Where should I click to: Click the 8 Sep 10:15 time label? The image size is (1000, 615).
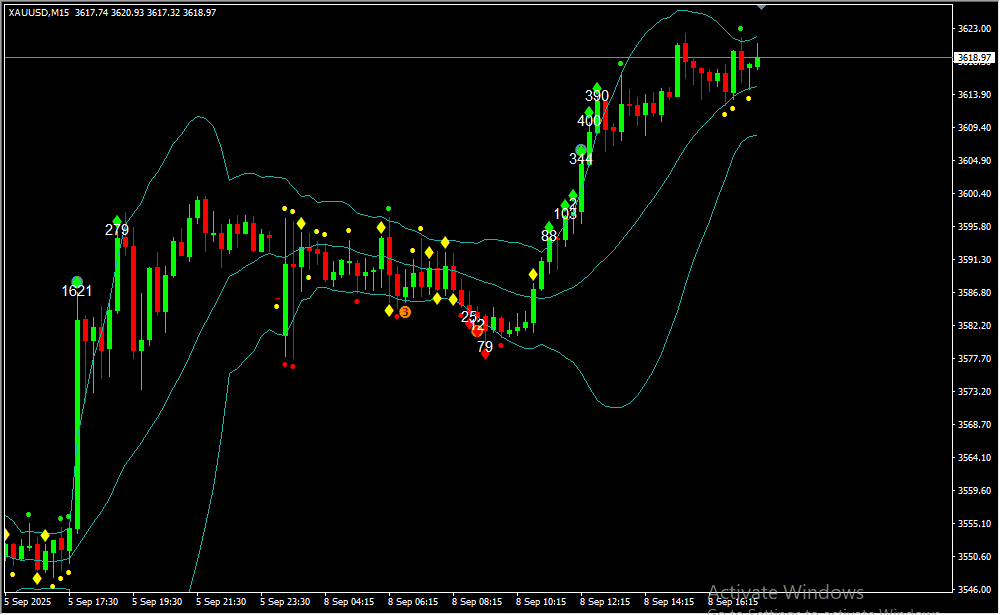click(x=541, y=602)
